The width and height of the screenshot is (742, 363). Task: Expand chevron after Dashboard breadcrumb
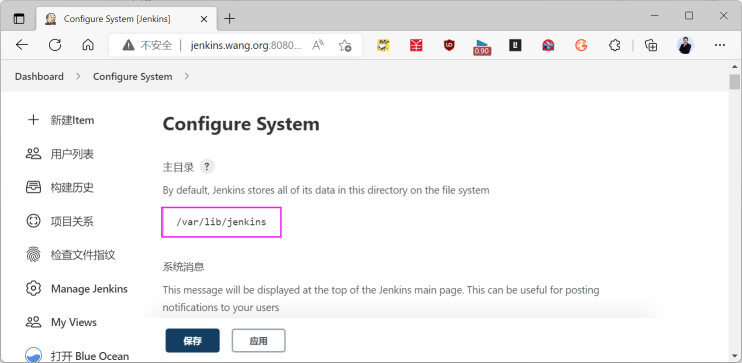pos(78,76)
